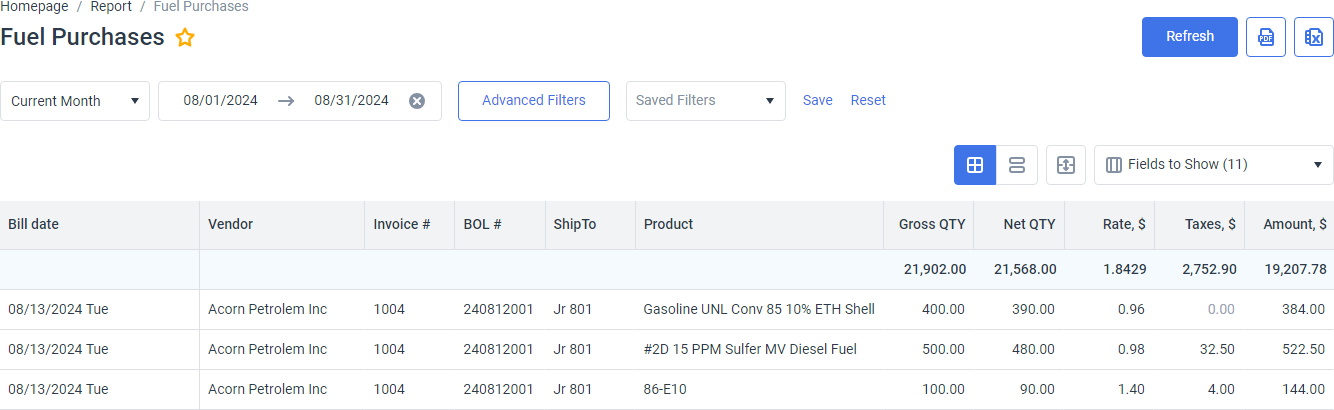Viewport: 1334px width, 410px height.
Task: Toggle row height compact icon
Action: [1066, 165]
